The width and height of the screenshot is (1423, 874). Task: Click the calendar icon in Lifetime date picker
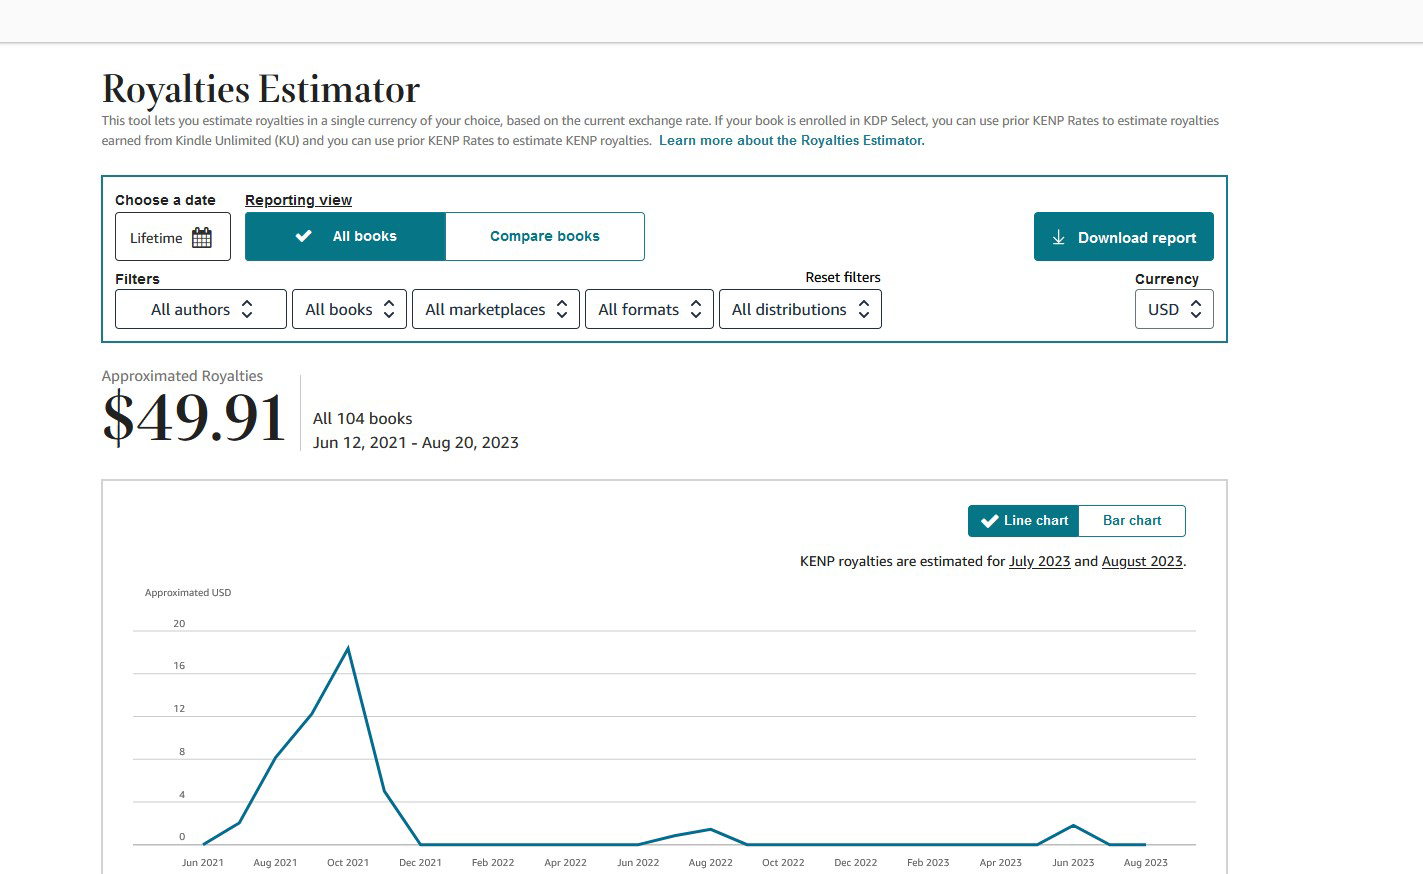coord(202,238)
